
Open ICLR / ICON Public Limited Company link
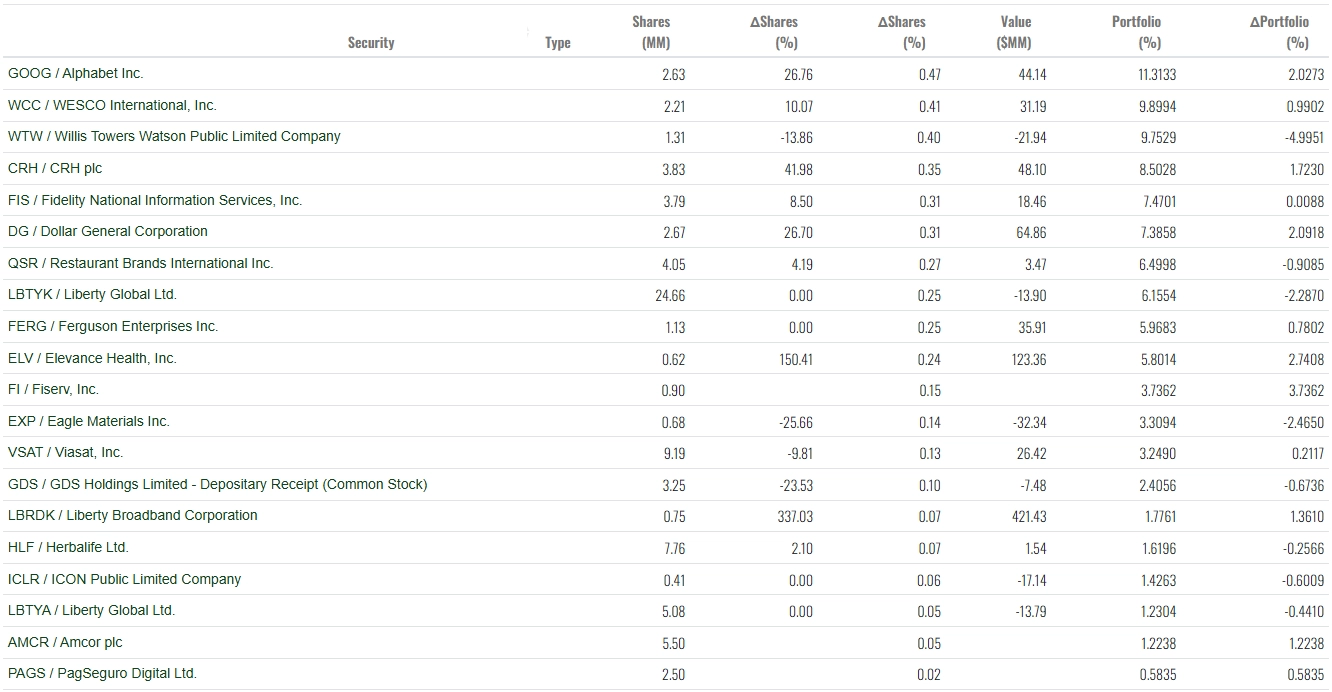point(125,580)
